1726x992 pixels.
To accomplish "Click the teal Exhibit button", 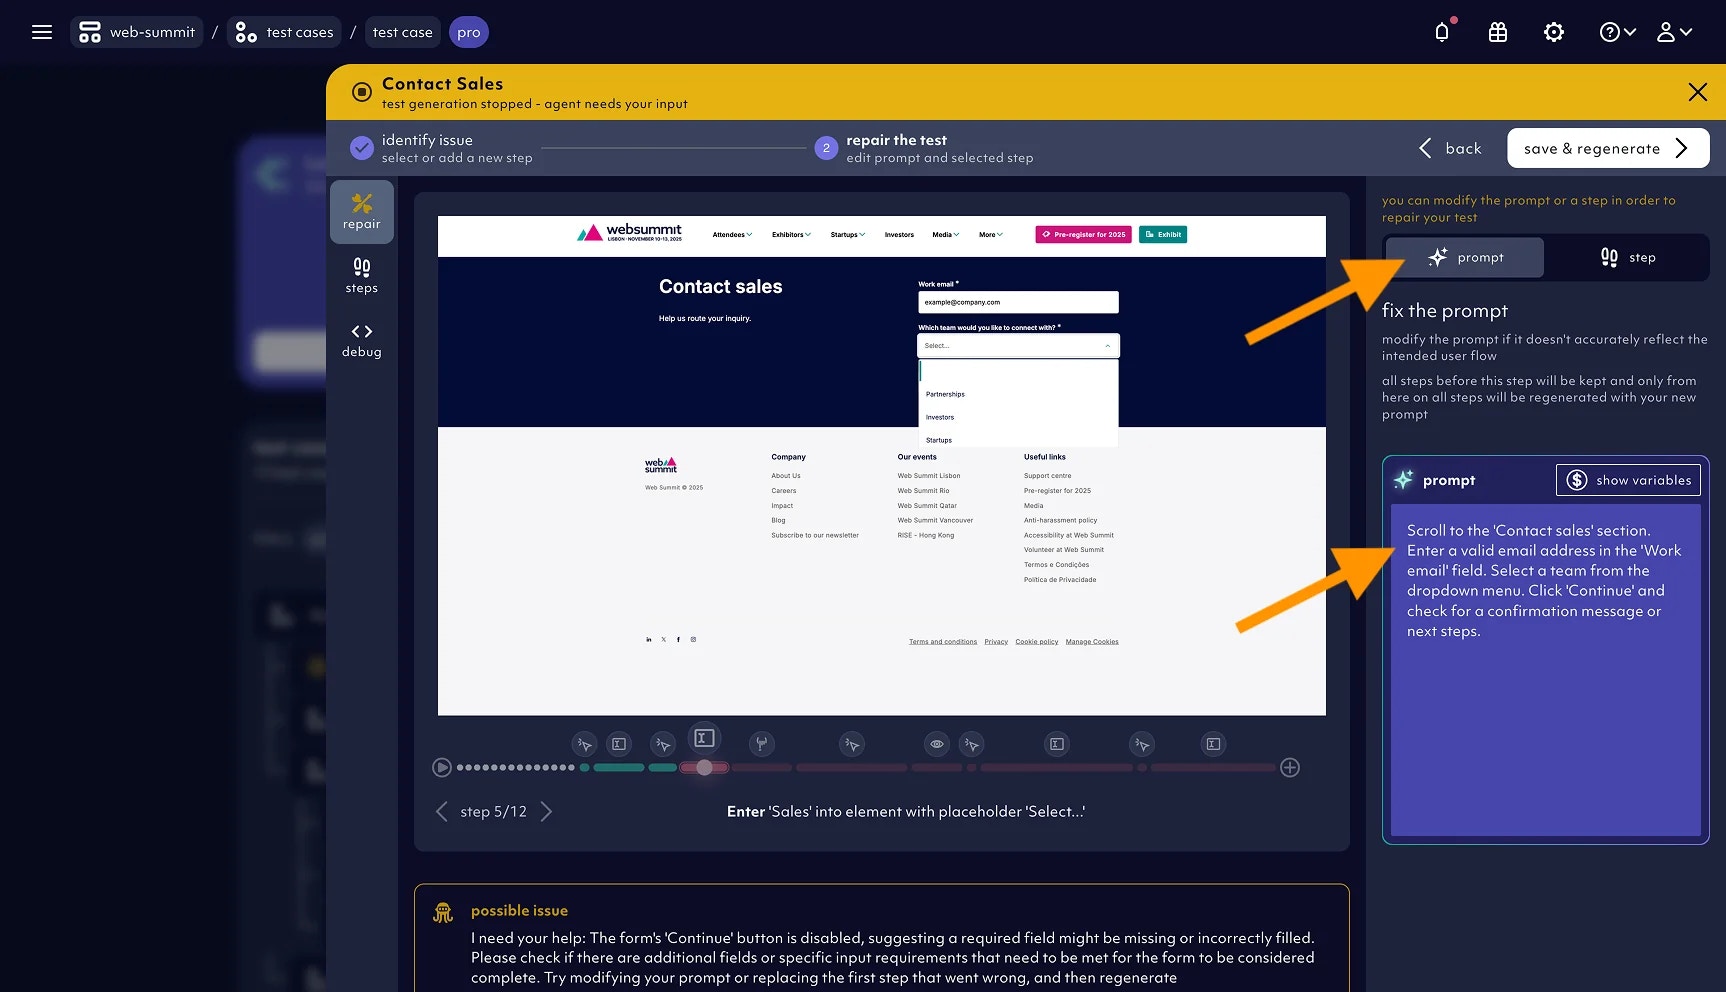I will 1163,235.
